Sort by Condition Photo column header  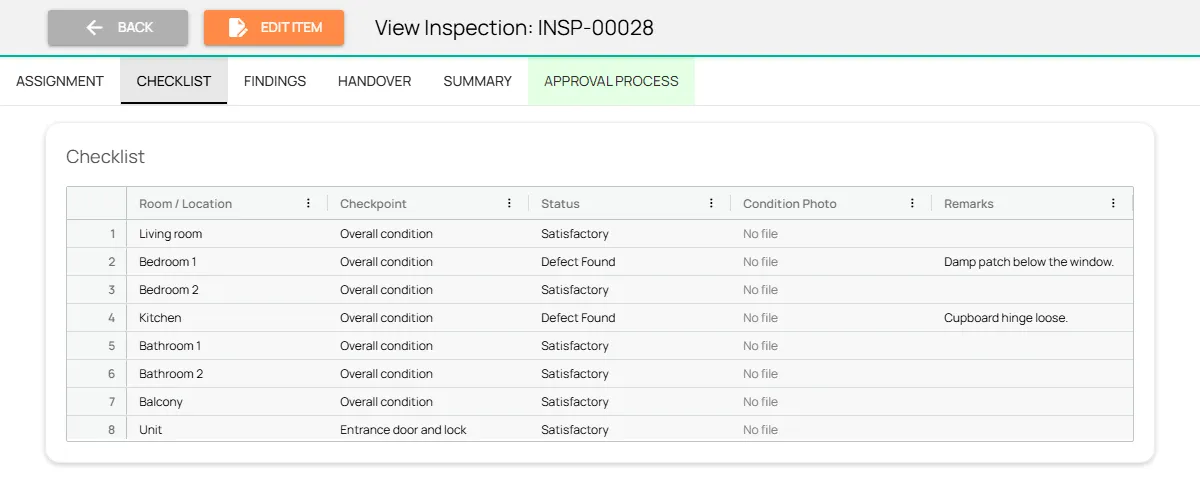pyautogui.click(x=790, y=203)
